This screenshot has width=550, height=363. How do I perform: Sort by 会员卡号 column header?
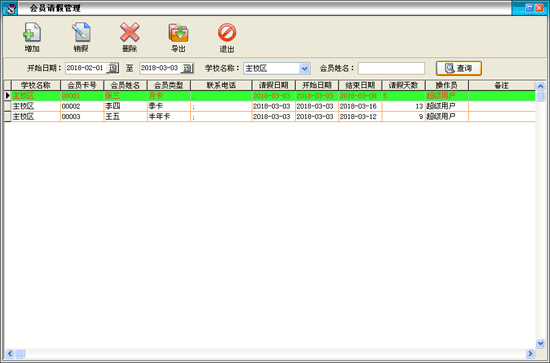[x=82, y=85]
